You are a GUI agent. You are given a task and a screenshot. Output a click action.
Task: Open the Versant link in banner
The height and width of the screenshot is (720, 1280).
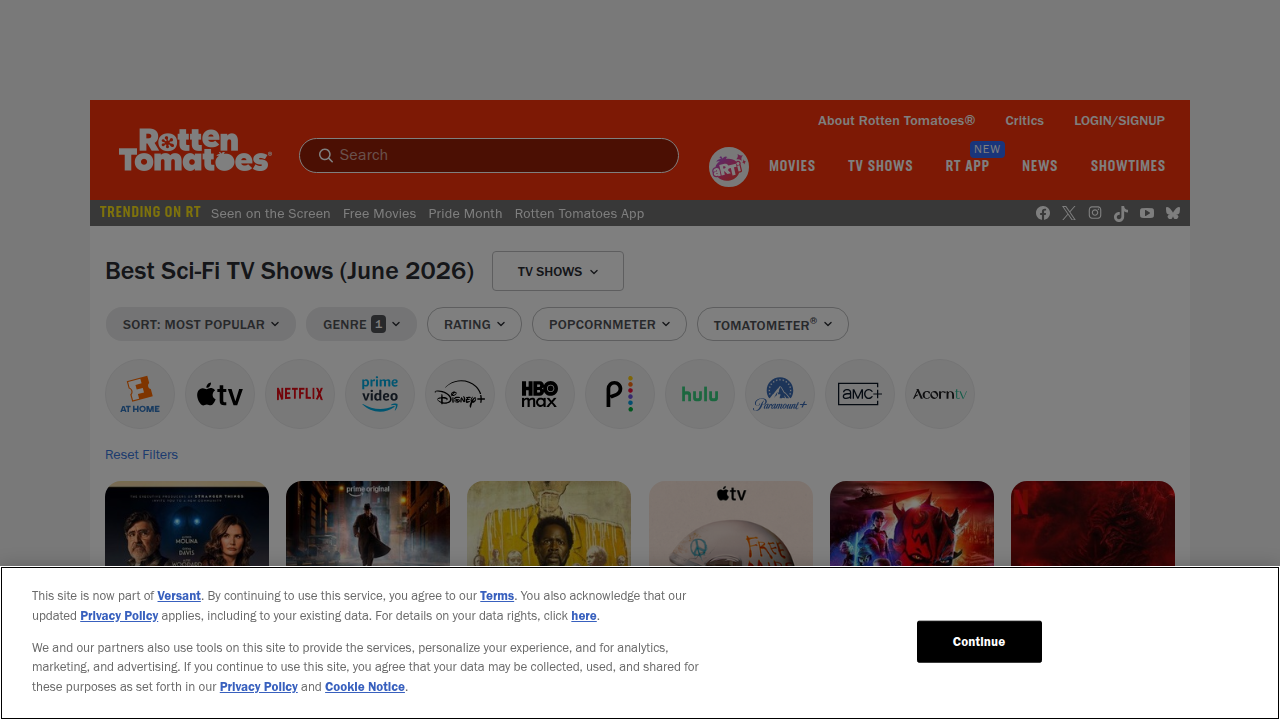tap(179, 596)
